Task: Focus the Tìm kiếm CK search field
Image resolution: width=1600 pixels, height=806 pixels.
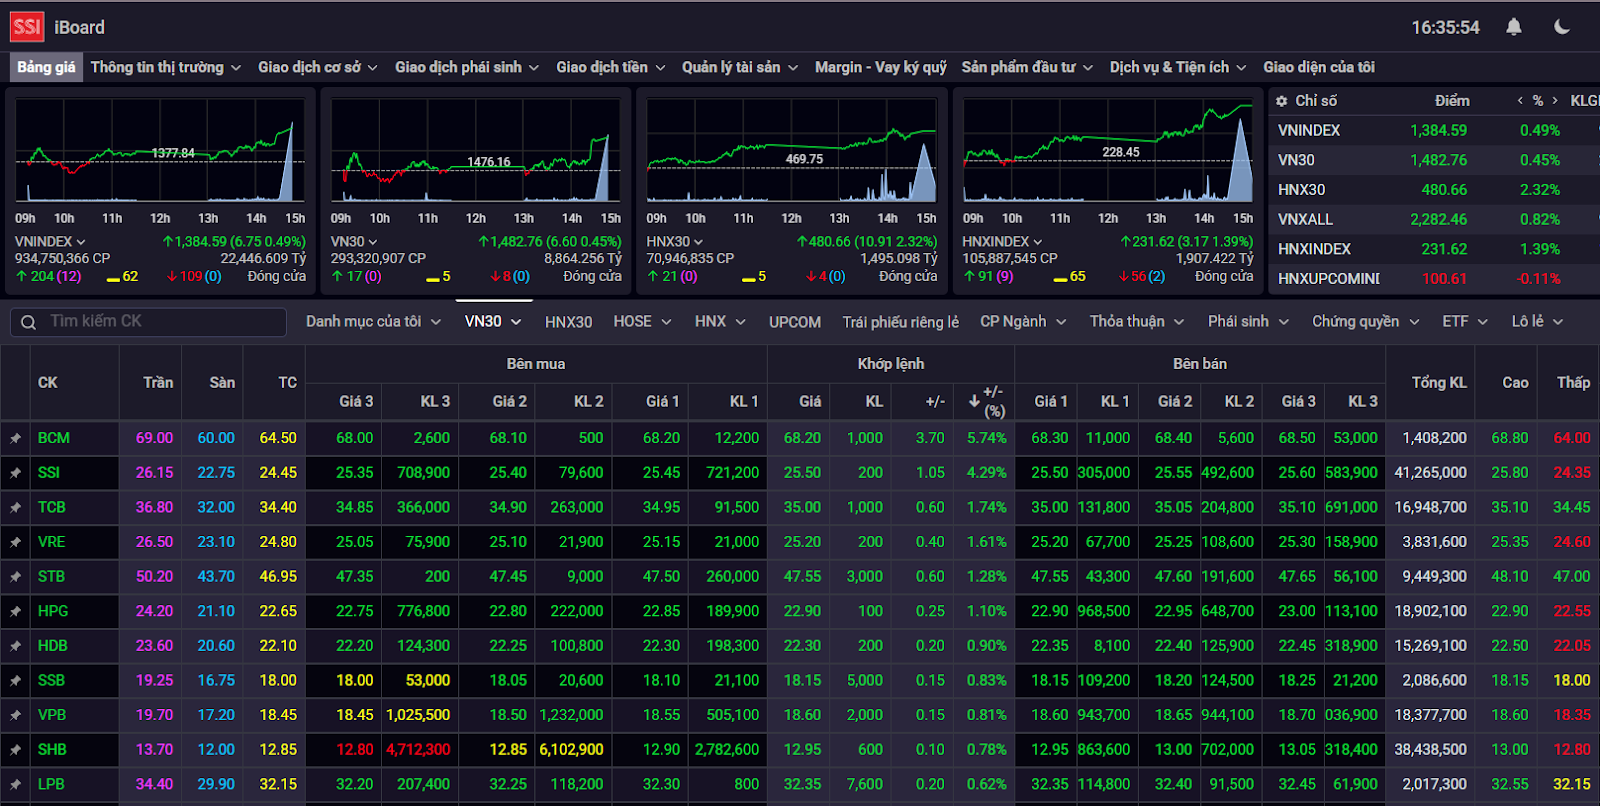Action: click(x=149, y=322)
